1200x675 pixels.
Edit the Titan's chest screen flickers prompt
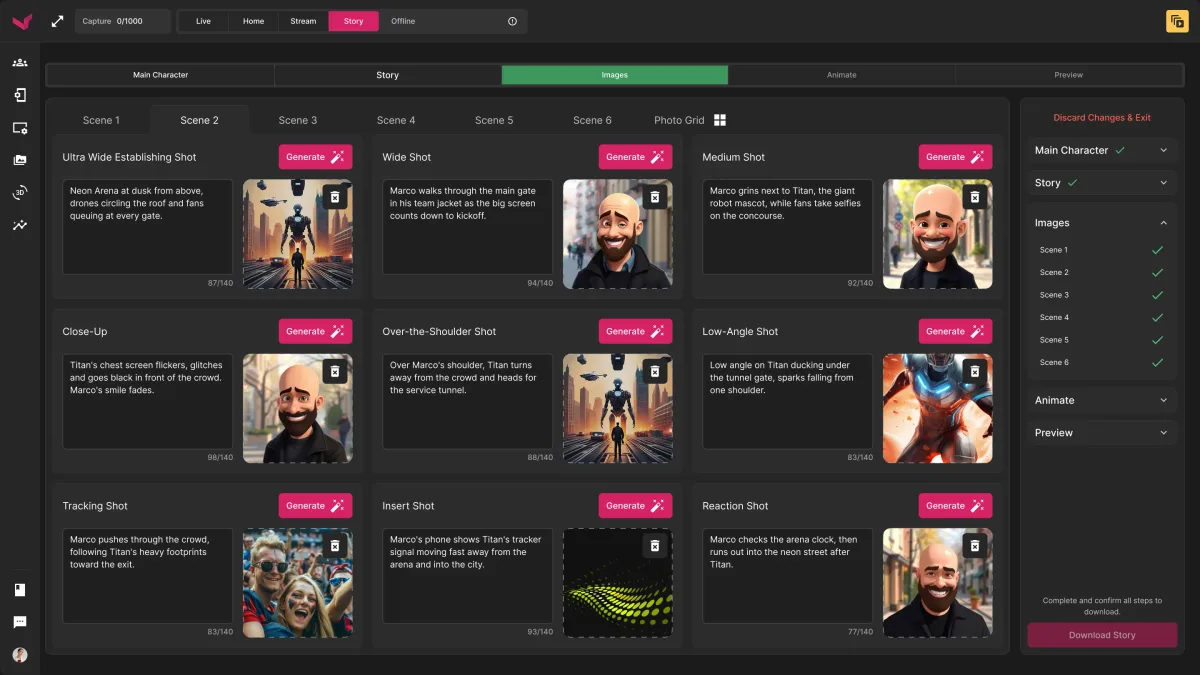point(147,401)
